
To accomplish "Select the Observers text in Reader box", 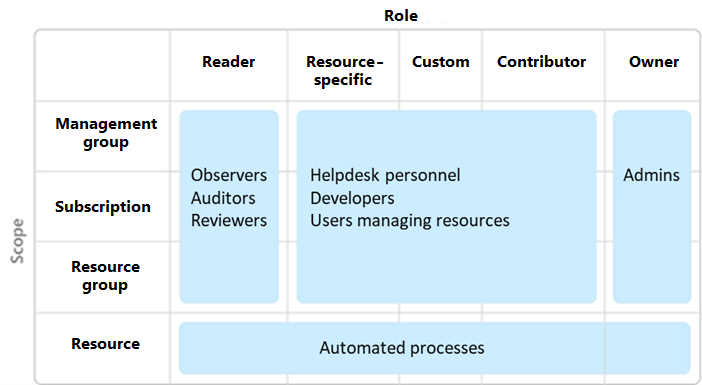I will click(x=229, y=175).
